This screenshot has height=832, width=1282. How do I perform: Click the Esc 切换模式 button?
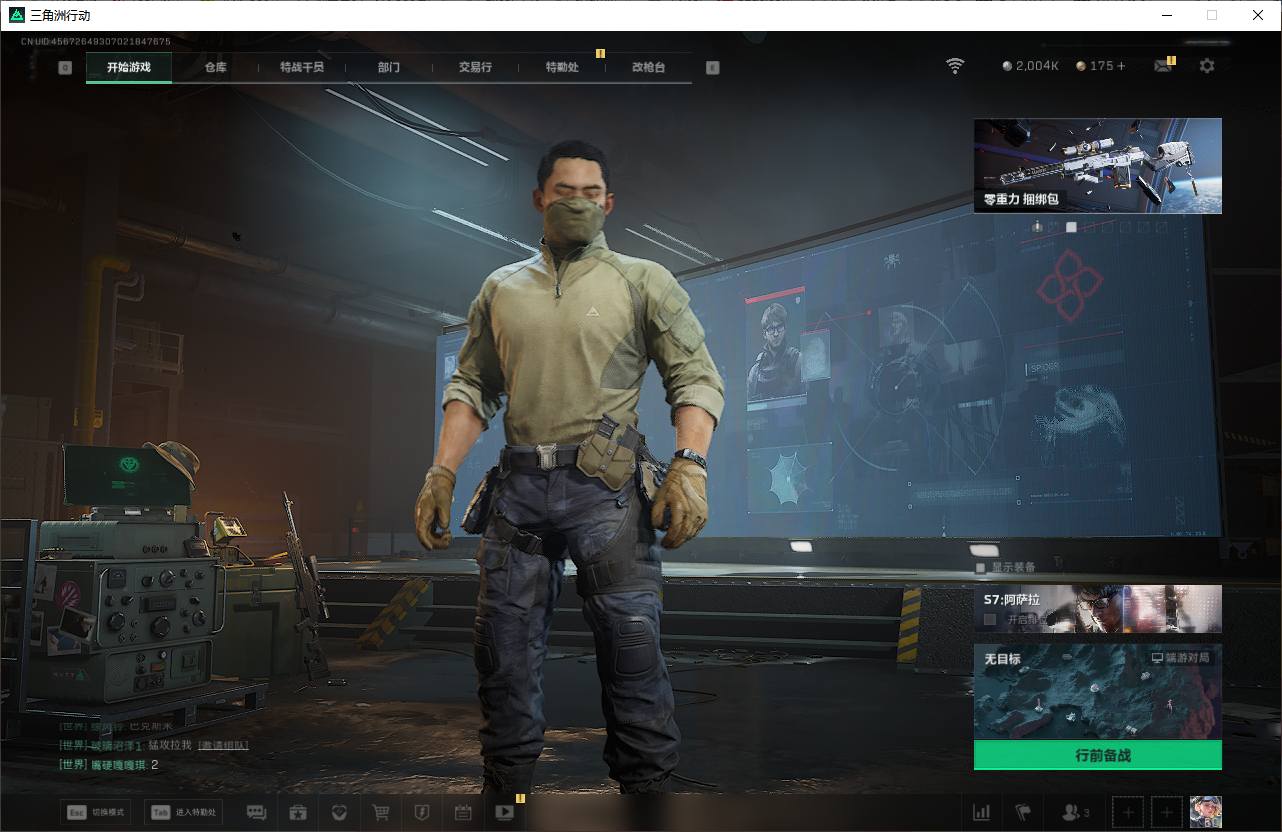[x=96, y=812]
